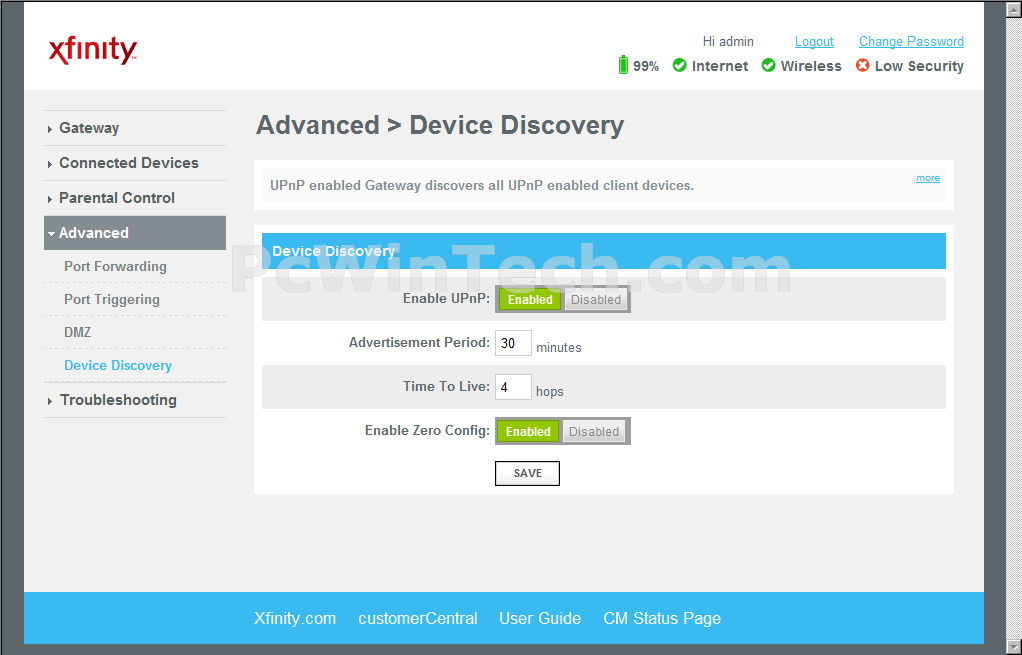The height and width of the screenshot is (655, 1022).
Task: Click the Xfinity logo
Action: click(x=93, y=51)
